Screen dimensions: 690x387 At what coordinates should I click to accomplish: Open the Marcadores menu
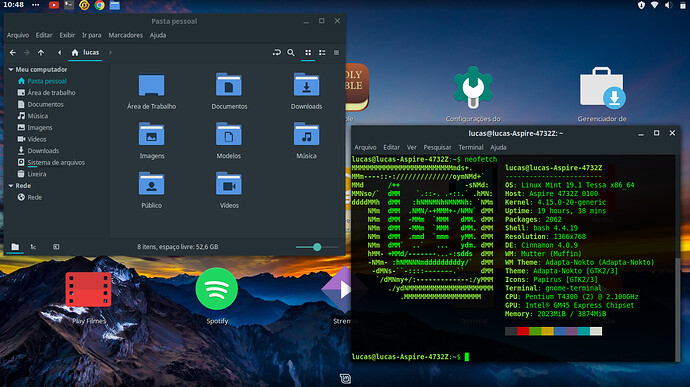125,35
